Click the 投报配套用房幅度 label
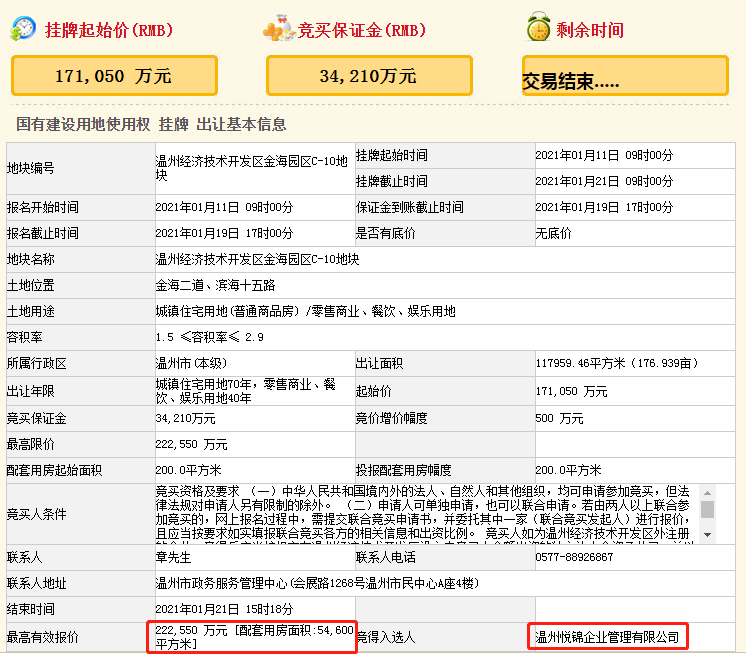The height and width of the screenshot is (657, 746). (403, 471)
